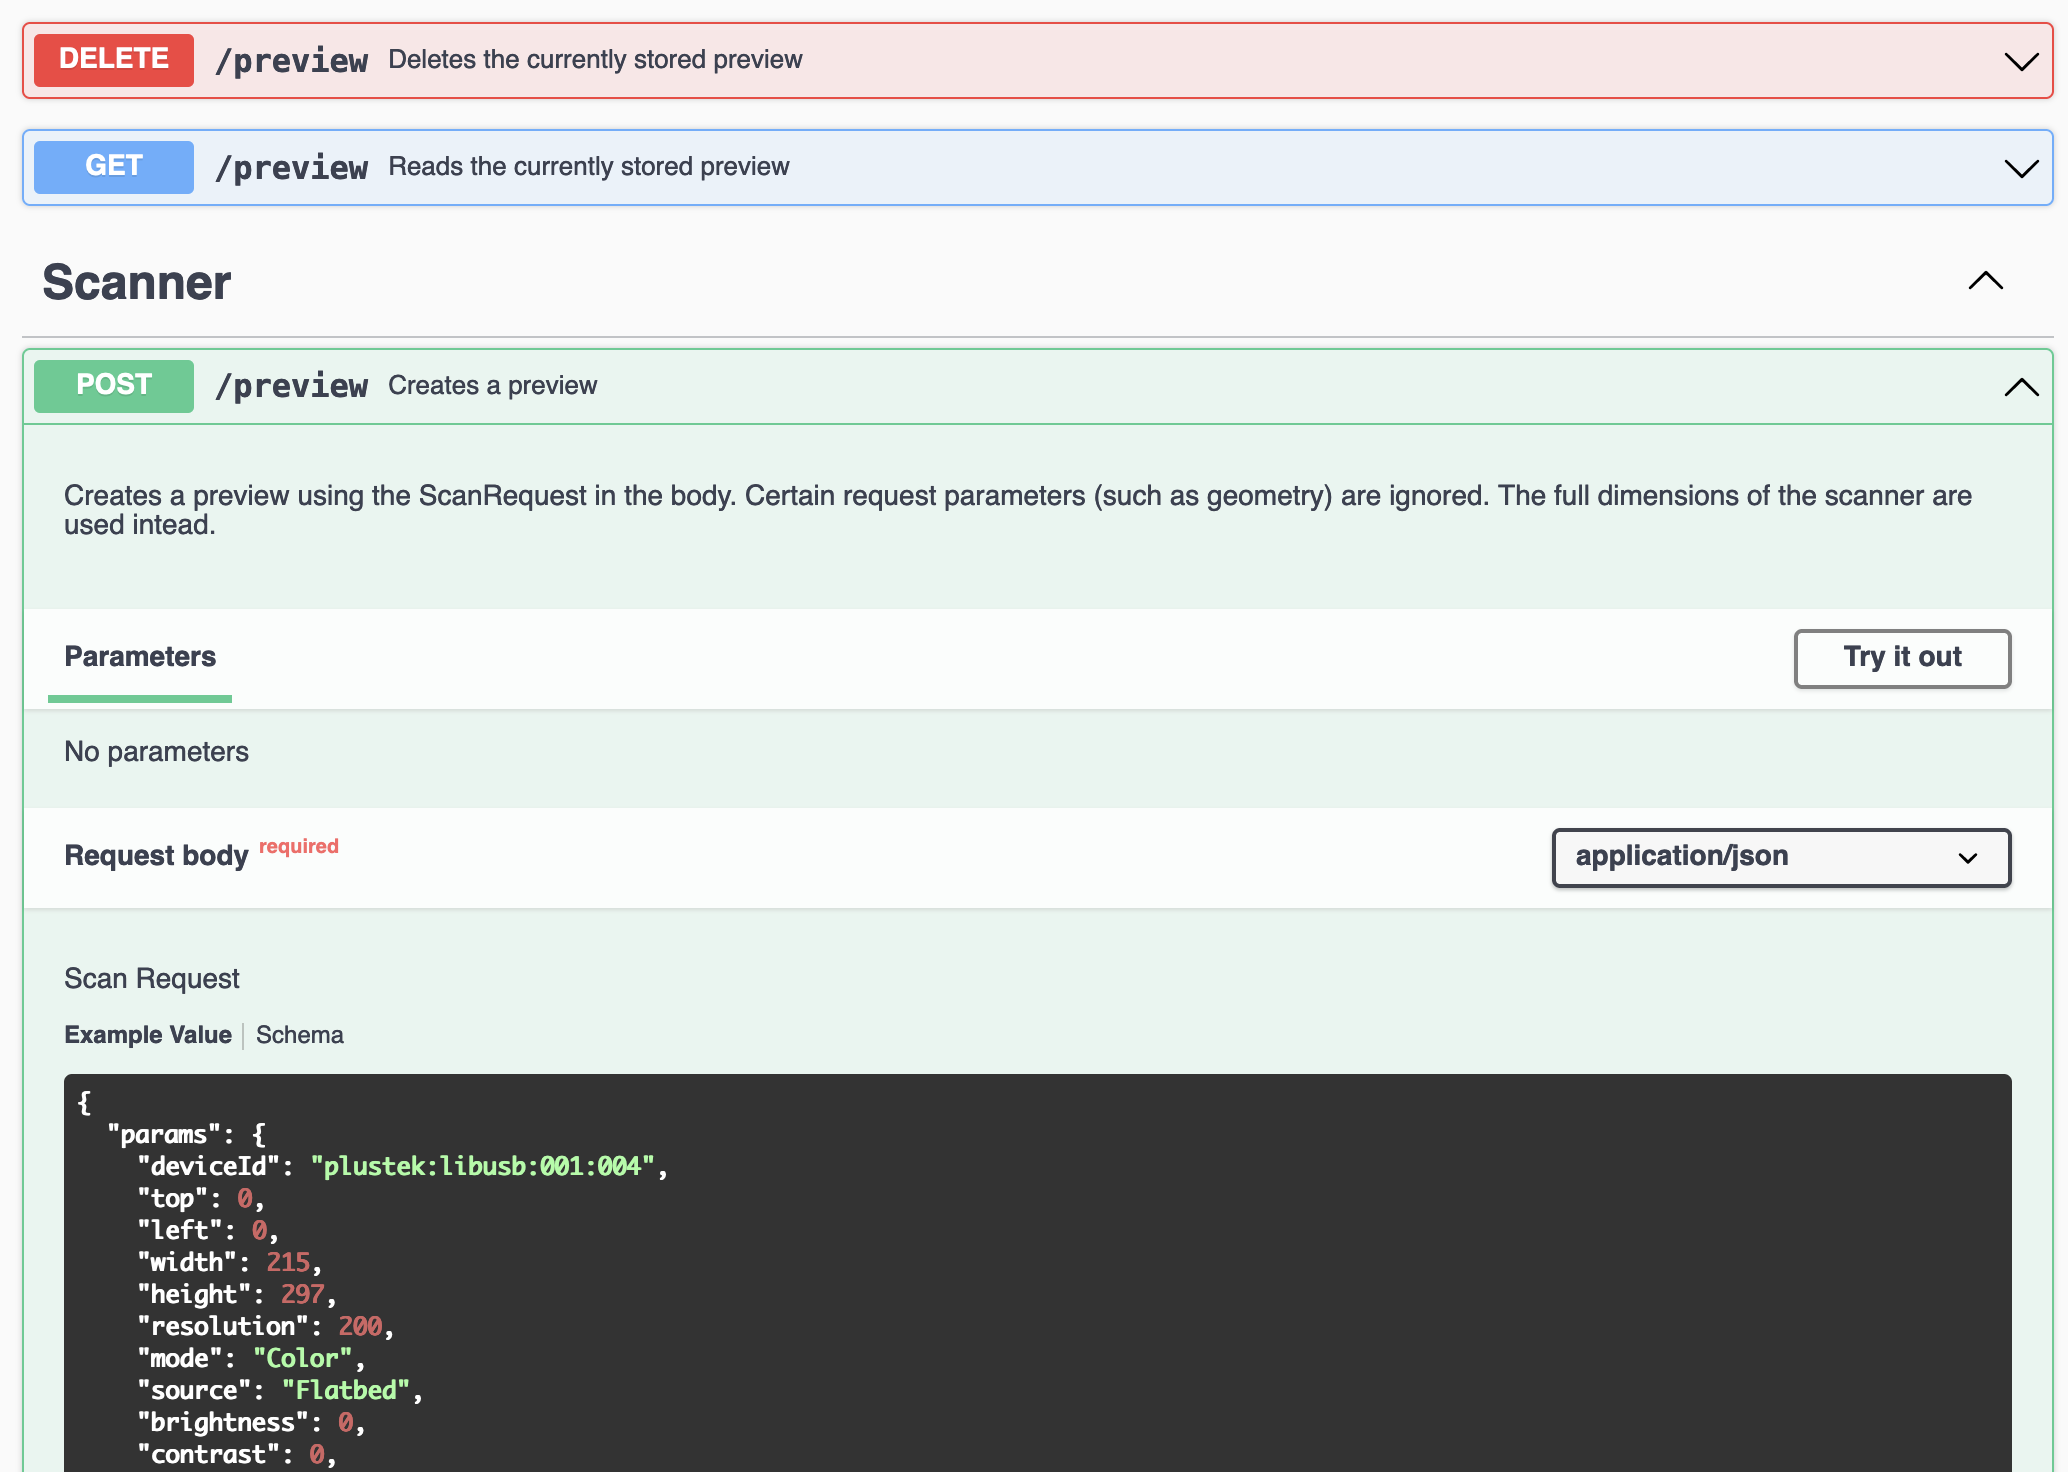Click the blue GET method badge
Screen dimensions: 2068x1472
tap(114, 166)
